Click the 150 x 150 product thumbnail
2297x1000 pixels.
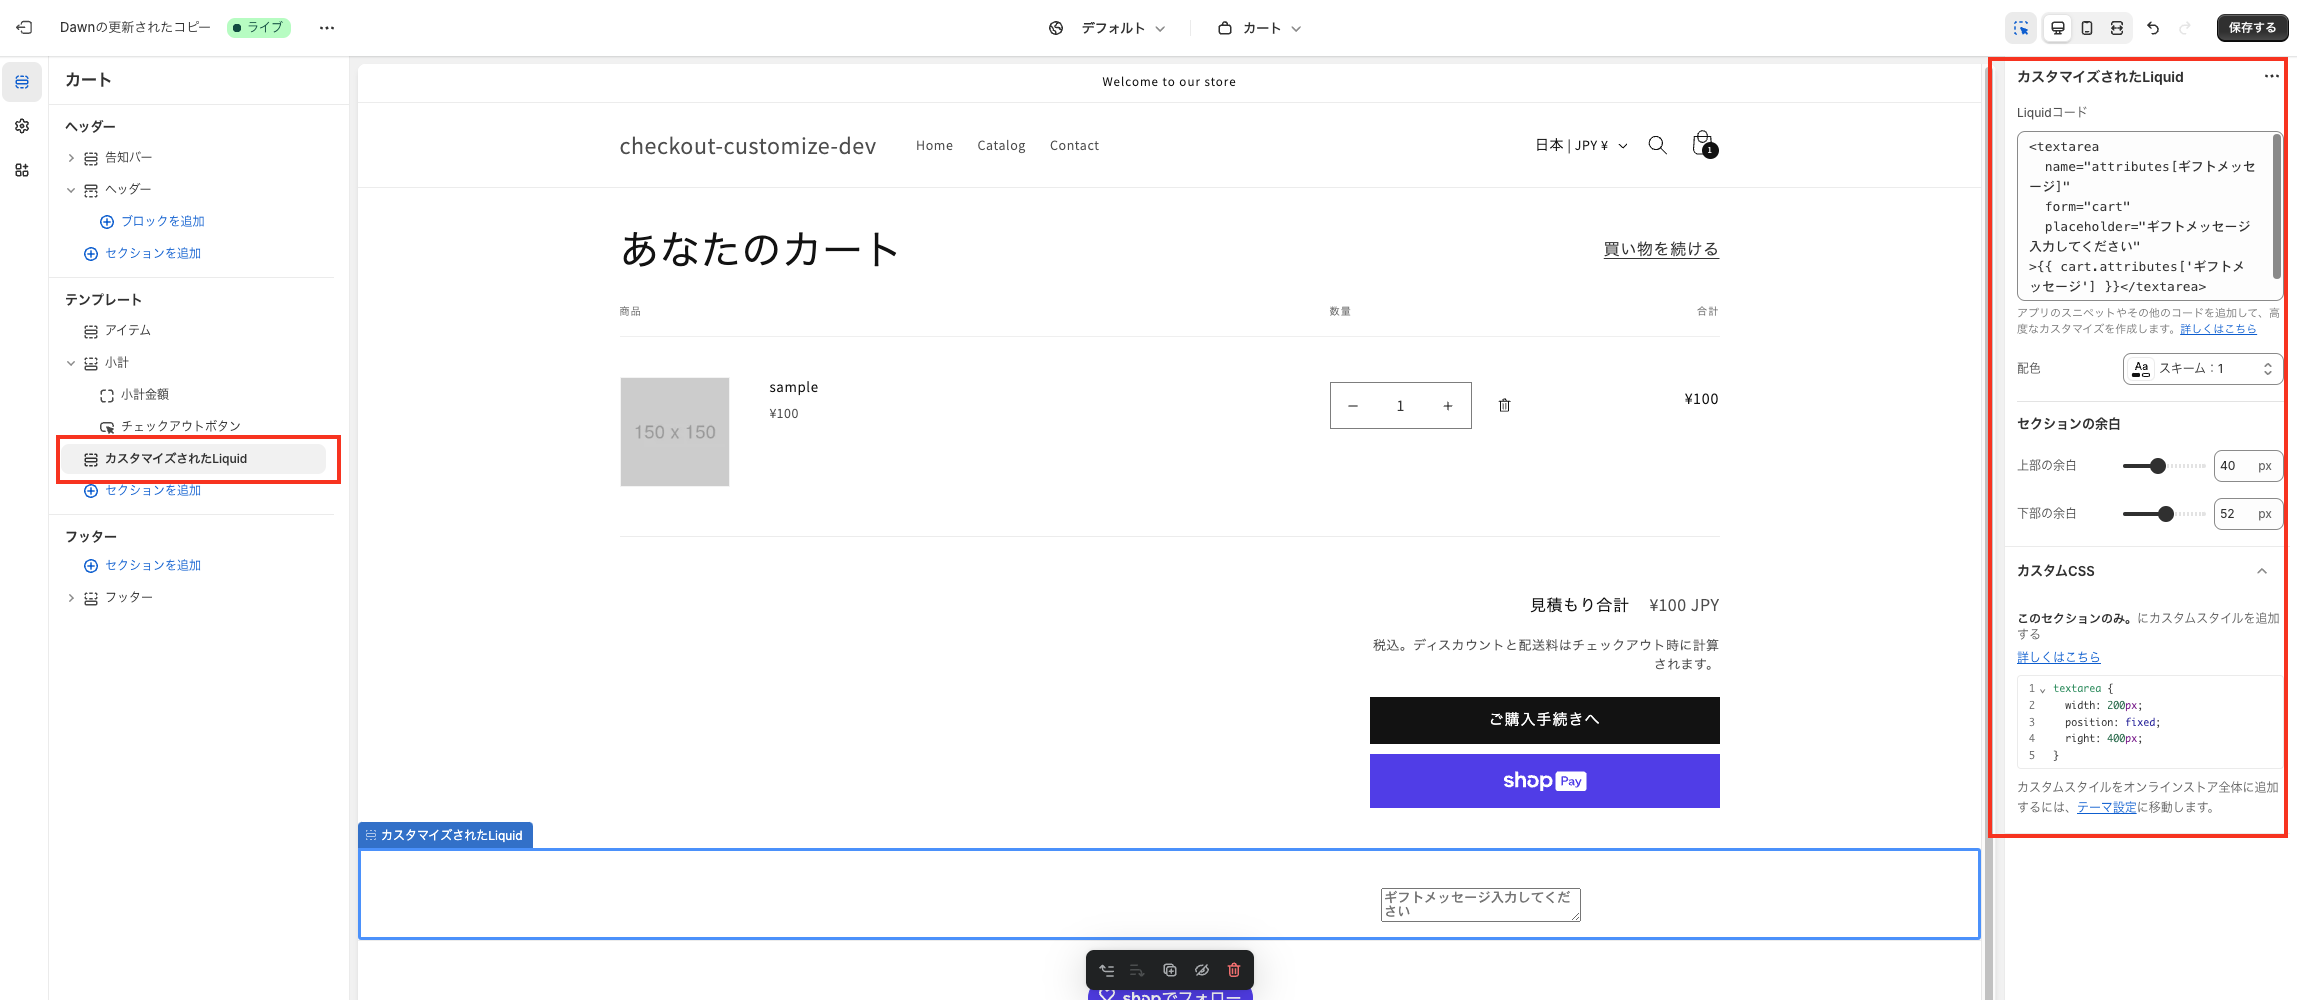click(675, 432)
